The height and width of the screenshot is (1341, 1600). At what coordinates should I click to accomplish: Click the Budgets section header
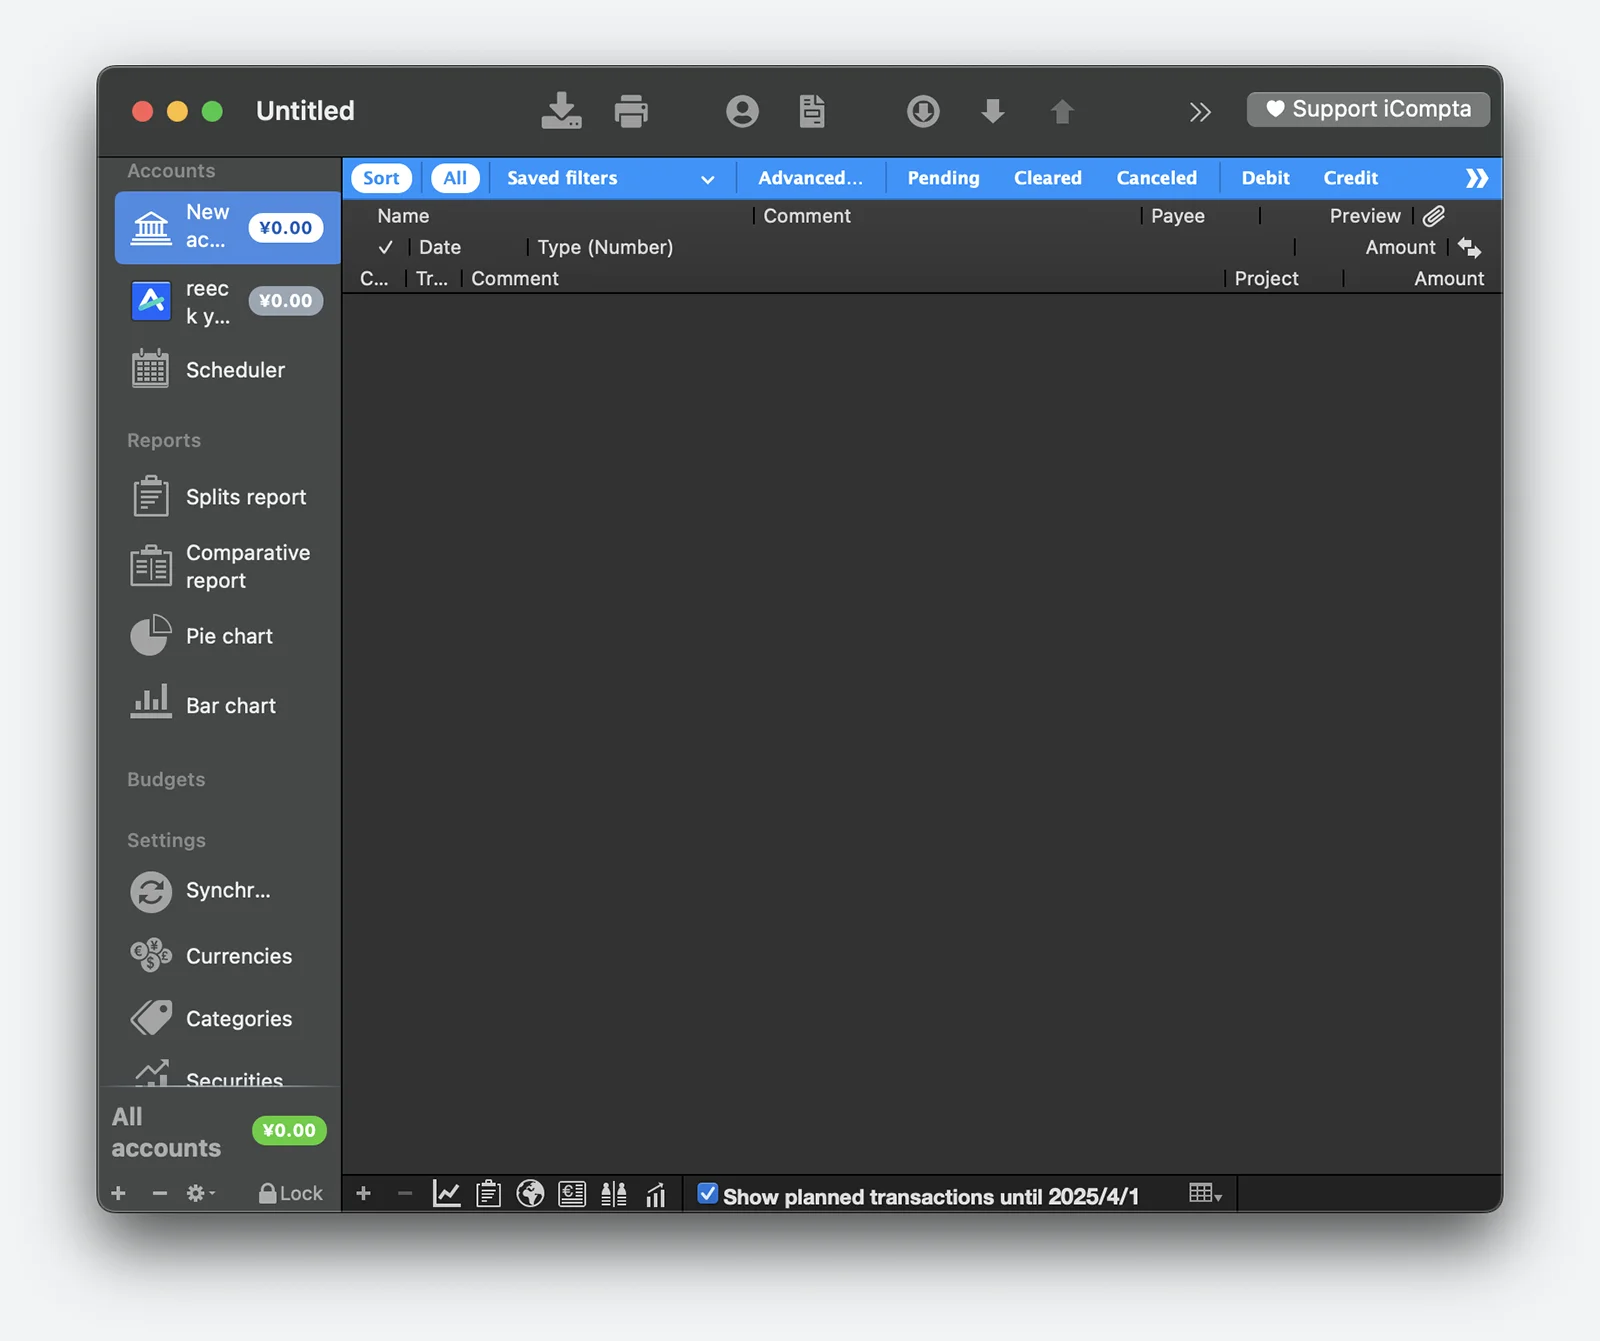point(166,779)
